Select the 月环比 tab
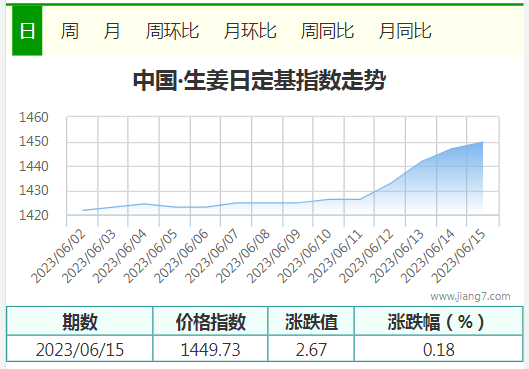529x369 pixels. (250, 31)
